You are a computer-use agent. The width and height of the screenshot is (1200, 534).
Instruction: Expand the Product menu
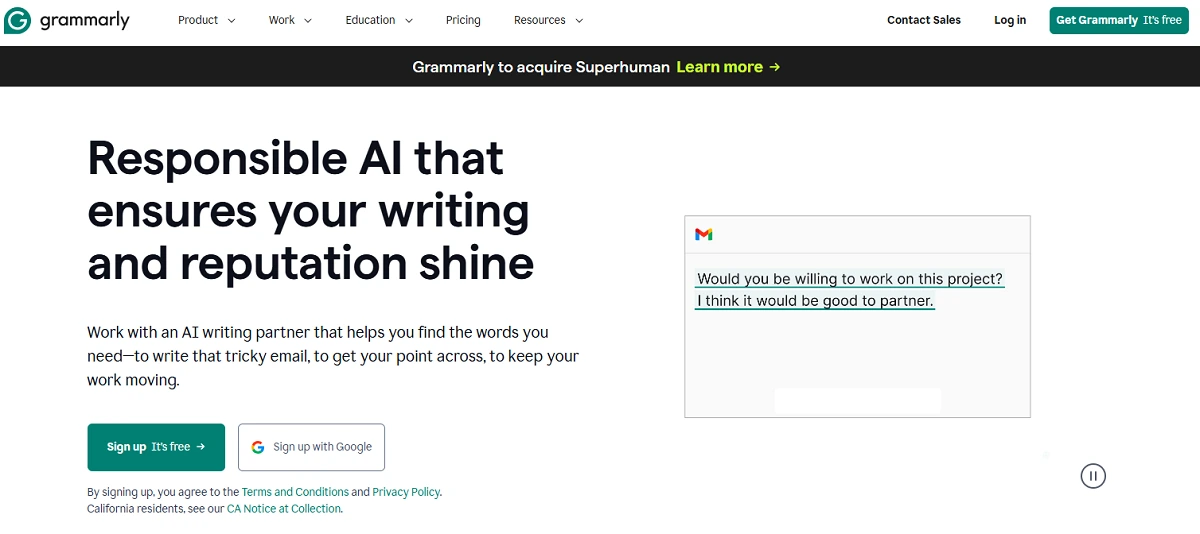click(207, 20)
